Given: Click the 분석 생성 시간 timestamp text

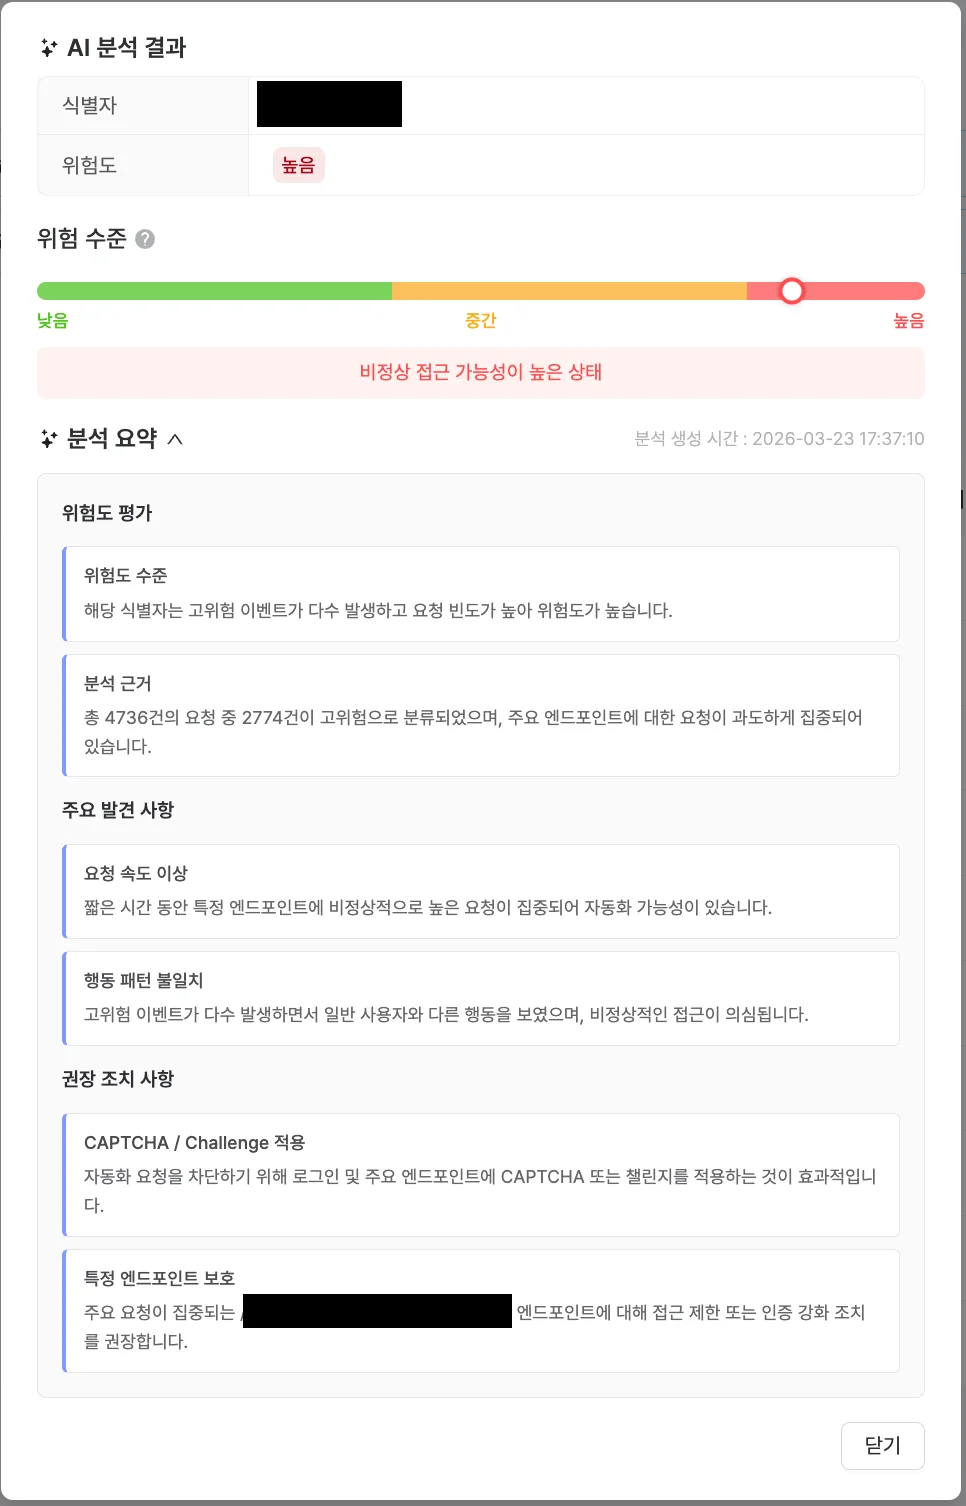Looking at the screenshot, I should tap(779, 438).
